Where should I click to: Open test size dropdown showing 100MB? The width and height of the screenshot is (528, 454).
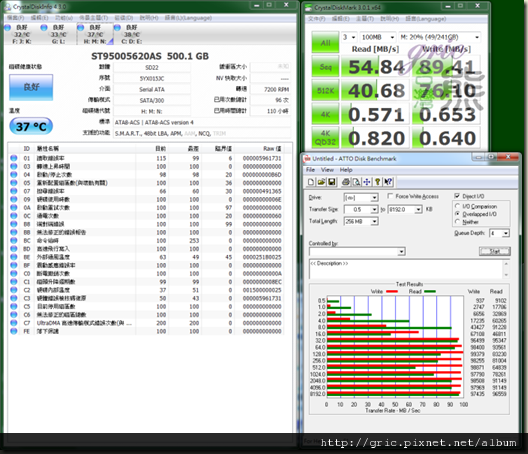pos(378,37)
